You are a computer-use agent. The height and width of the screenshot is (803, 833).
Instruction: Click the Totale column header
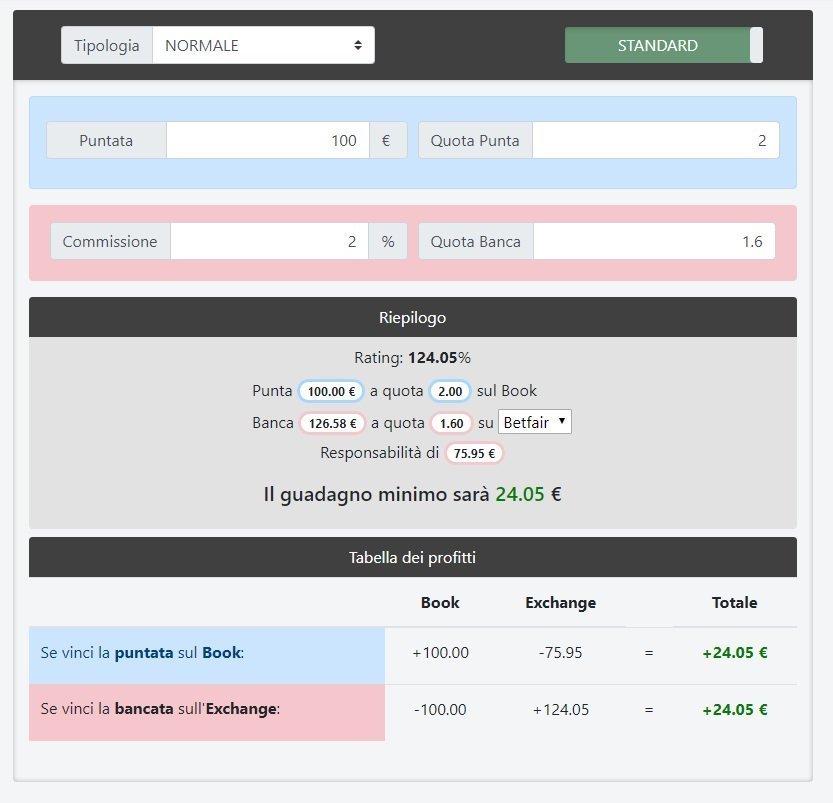tap(734, 602)
